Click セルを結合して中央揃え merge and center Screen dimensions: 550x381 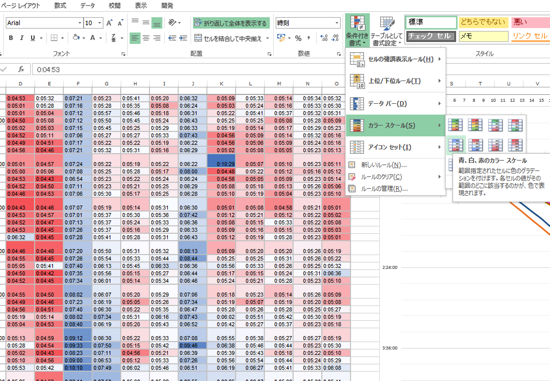click(x=228, y=38)
